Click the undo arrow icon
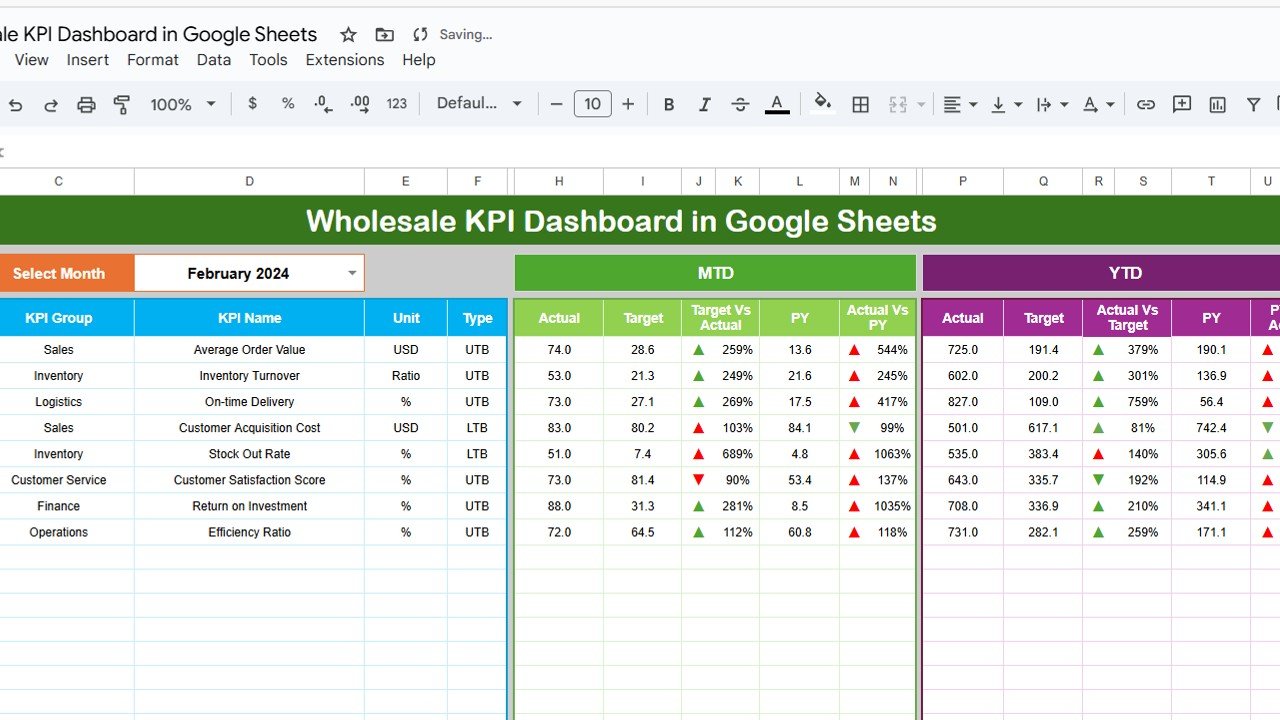This screenshot has height=720, width=1280. tap(15, 104)
